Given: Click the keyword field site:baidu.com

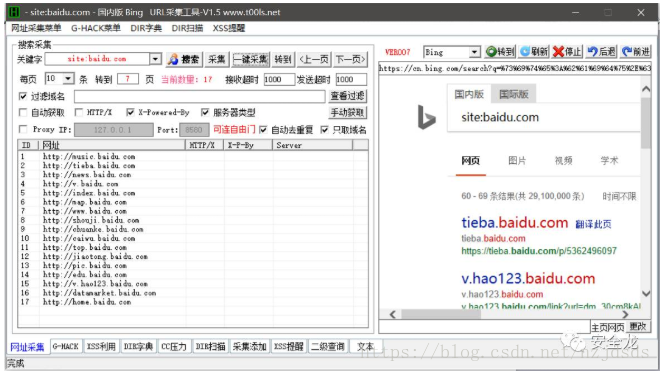Looking at the screenshot, I should [97, 59].
